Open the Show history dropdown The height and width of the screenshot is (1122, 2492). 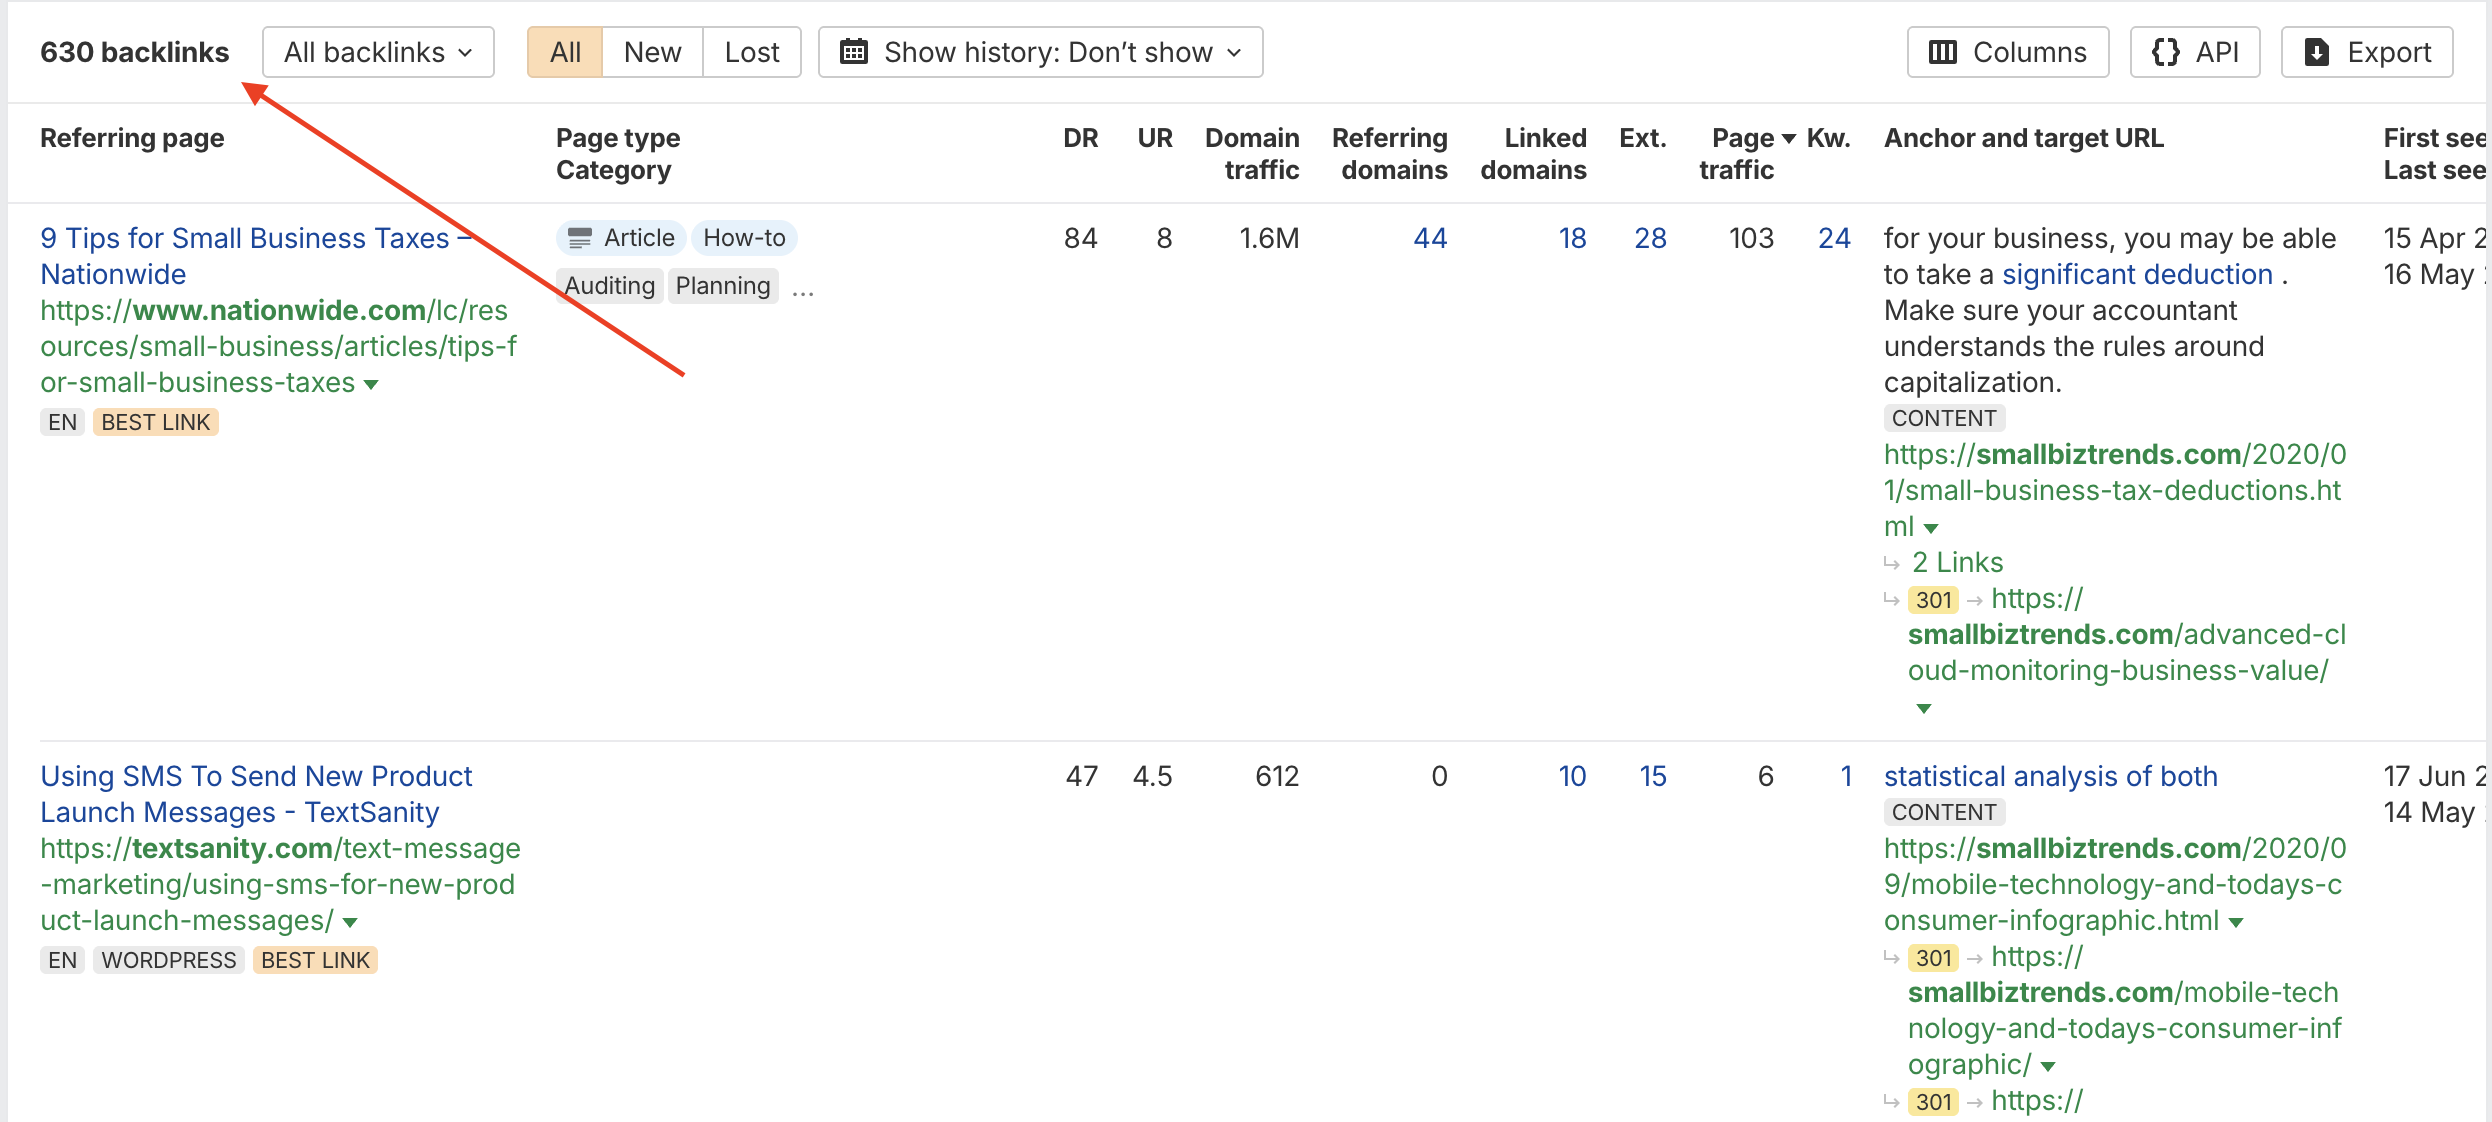coord(1041,52)
